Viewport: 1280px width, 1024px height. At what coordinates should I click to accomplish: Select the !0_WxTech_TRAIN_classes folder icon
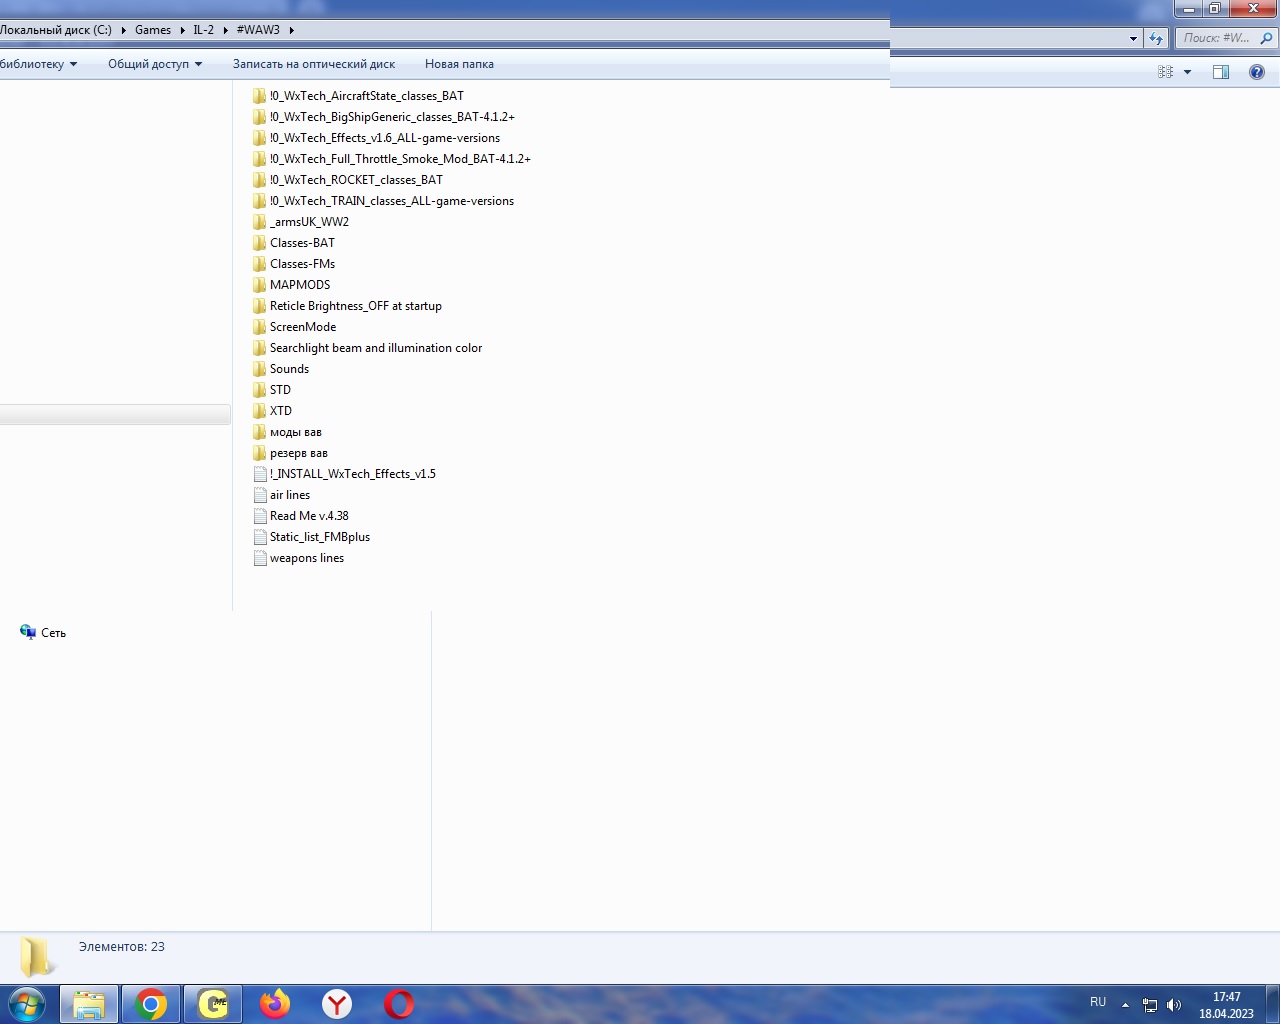[260, 201]
